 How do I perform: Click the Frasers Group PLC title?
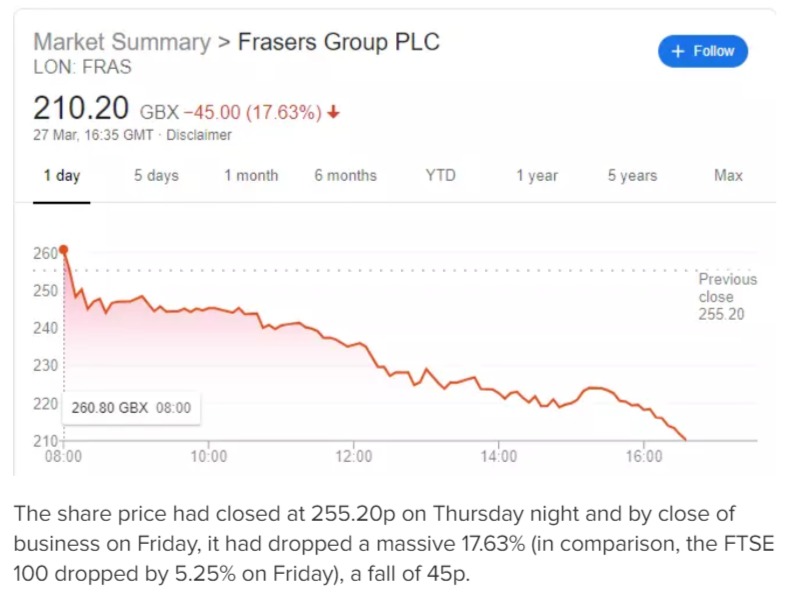point(339,42)
